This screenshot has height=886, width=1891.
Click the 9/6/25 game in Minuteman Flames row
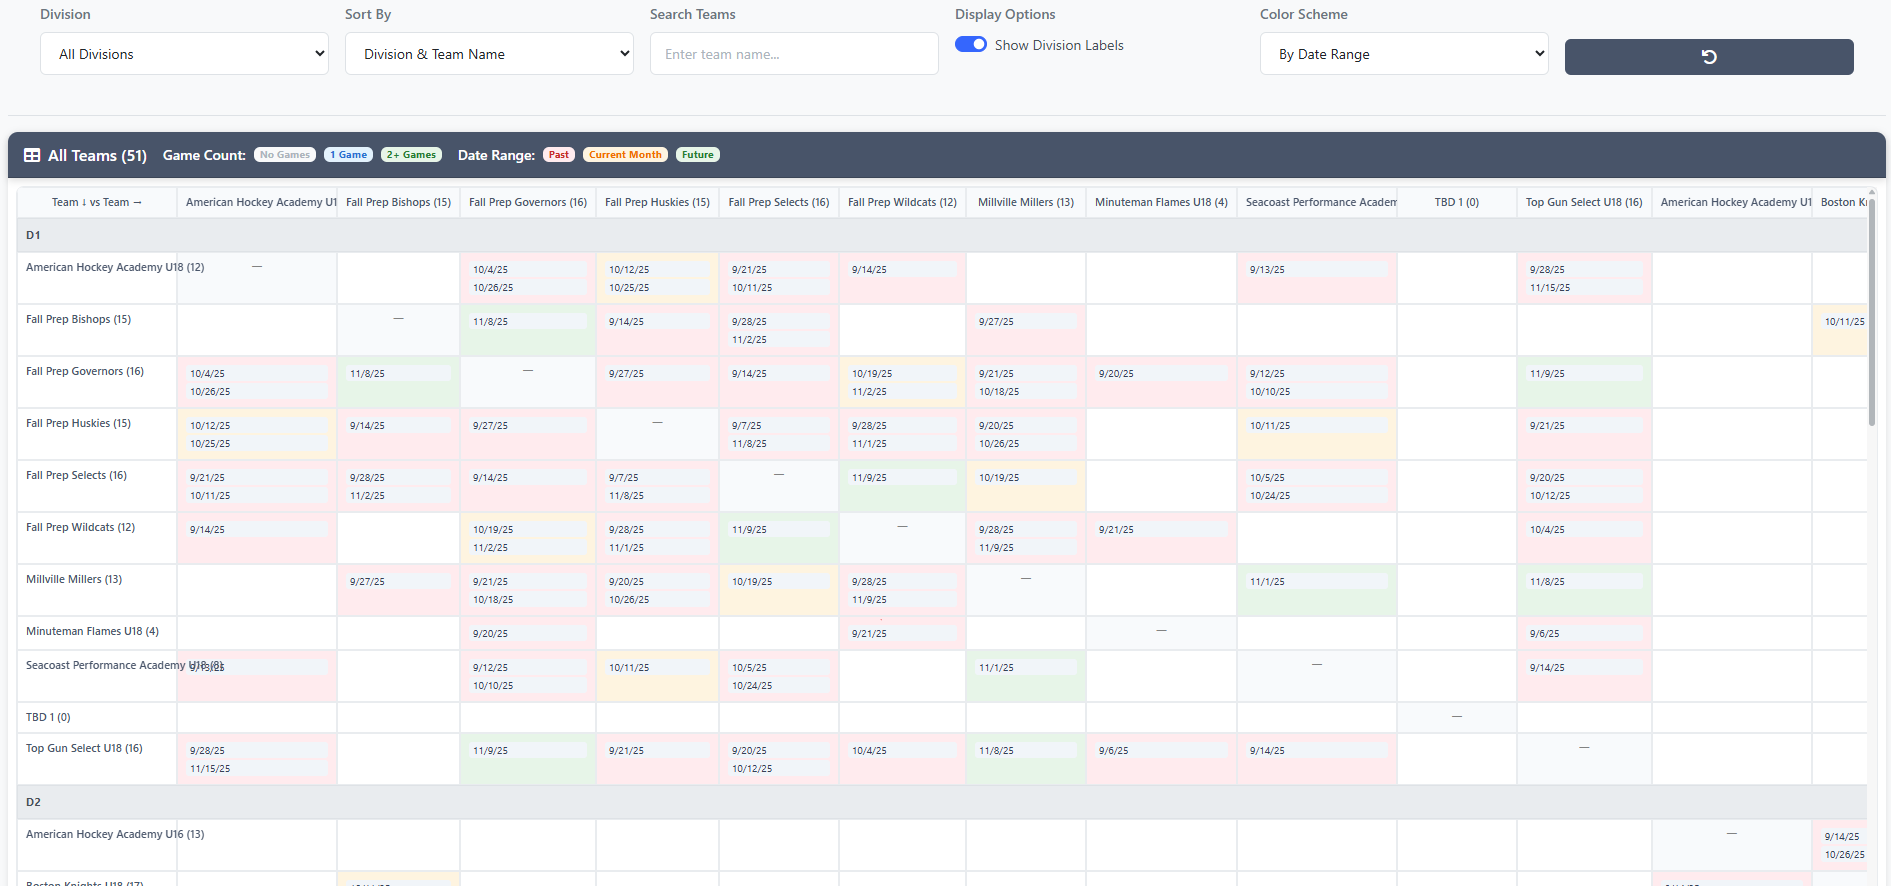pos(1545,634)
